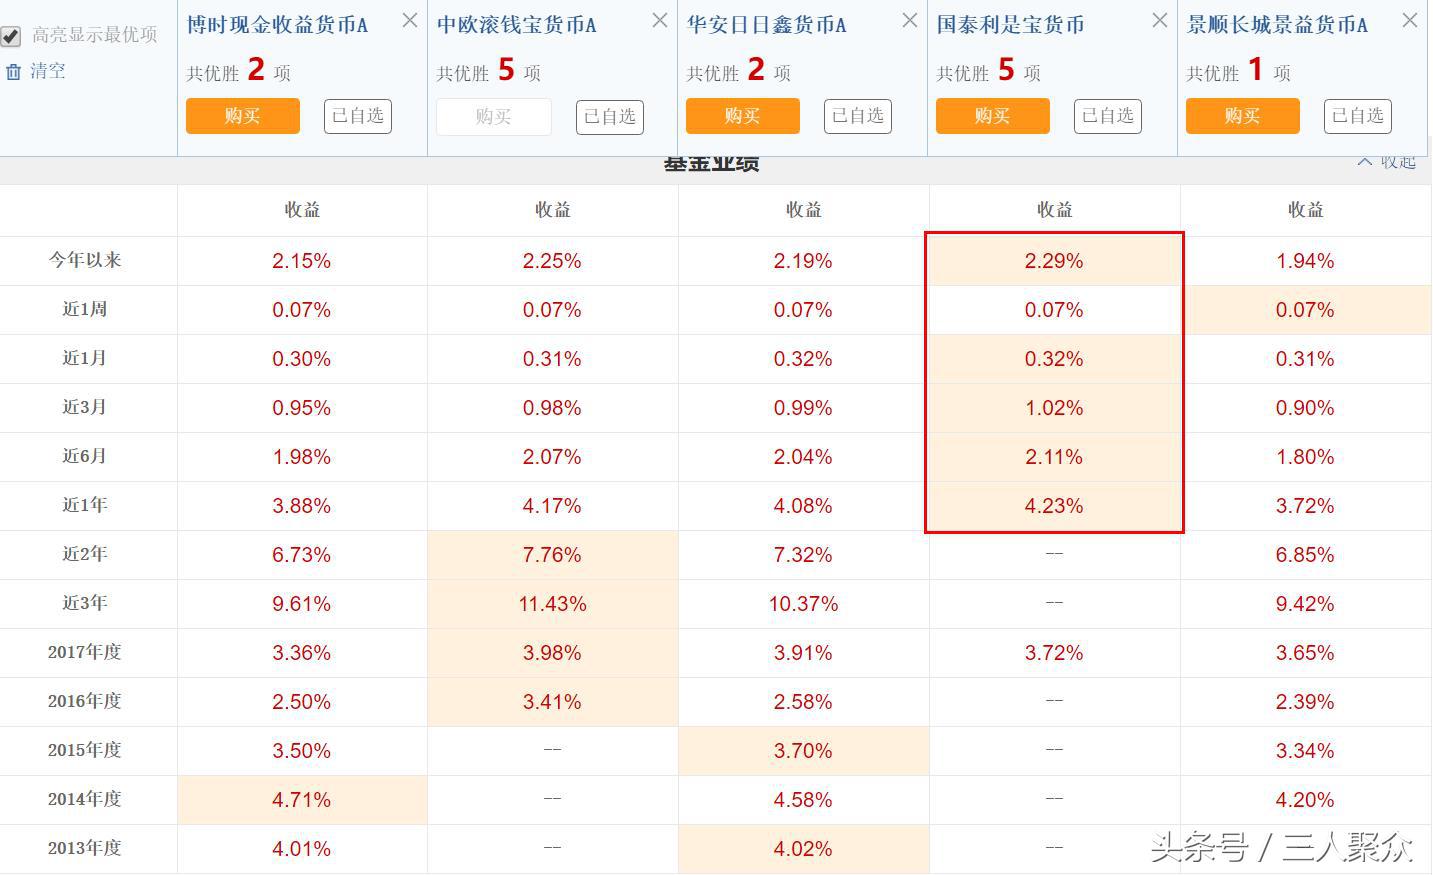Select the 2014年度 row label

click(85, 799)
